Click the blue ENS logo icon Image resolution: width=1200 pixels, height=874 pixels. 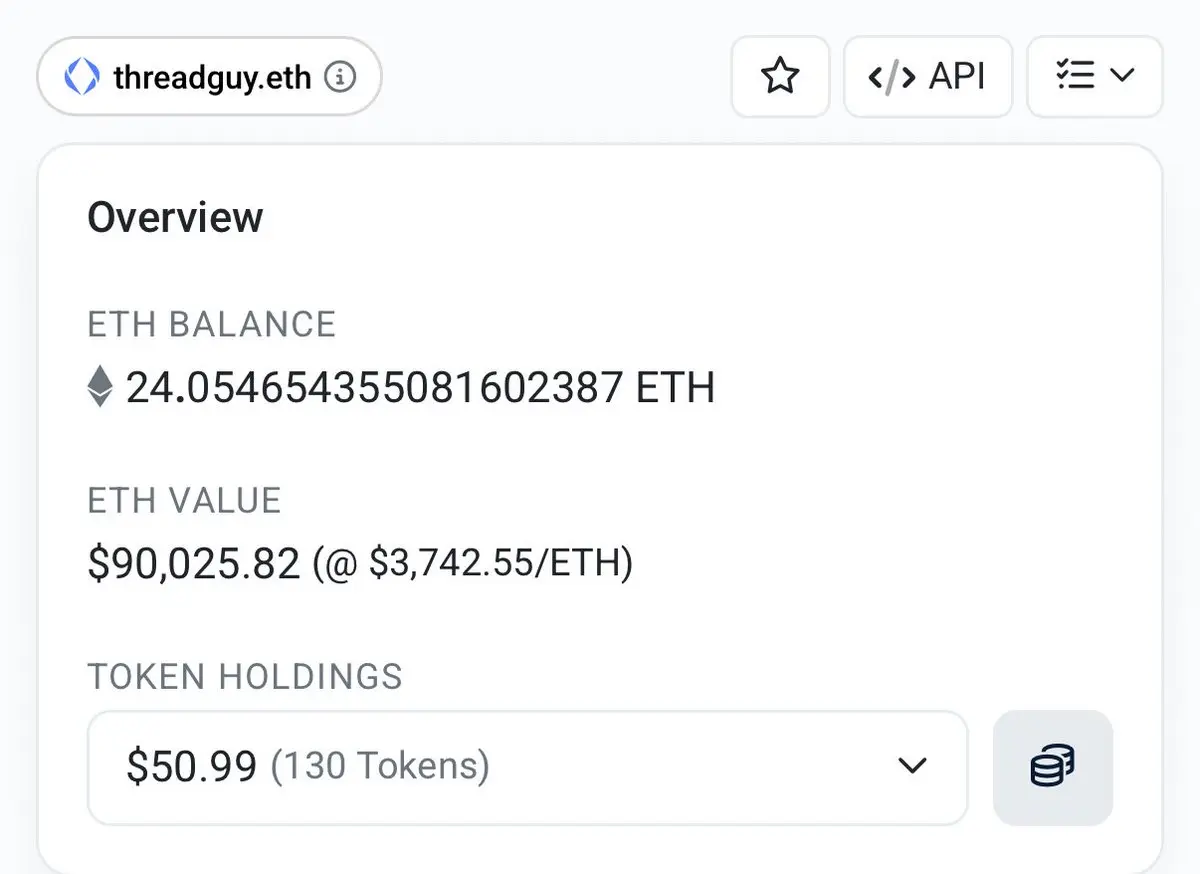(x=82, y=77)
